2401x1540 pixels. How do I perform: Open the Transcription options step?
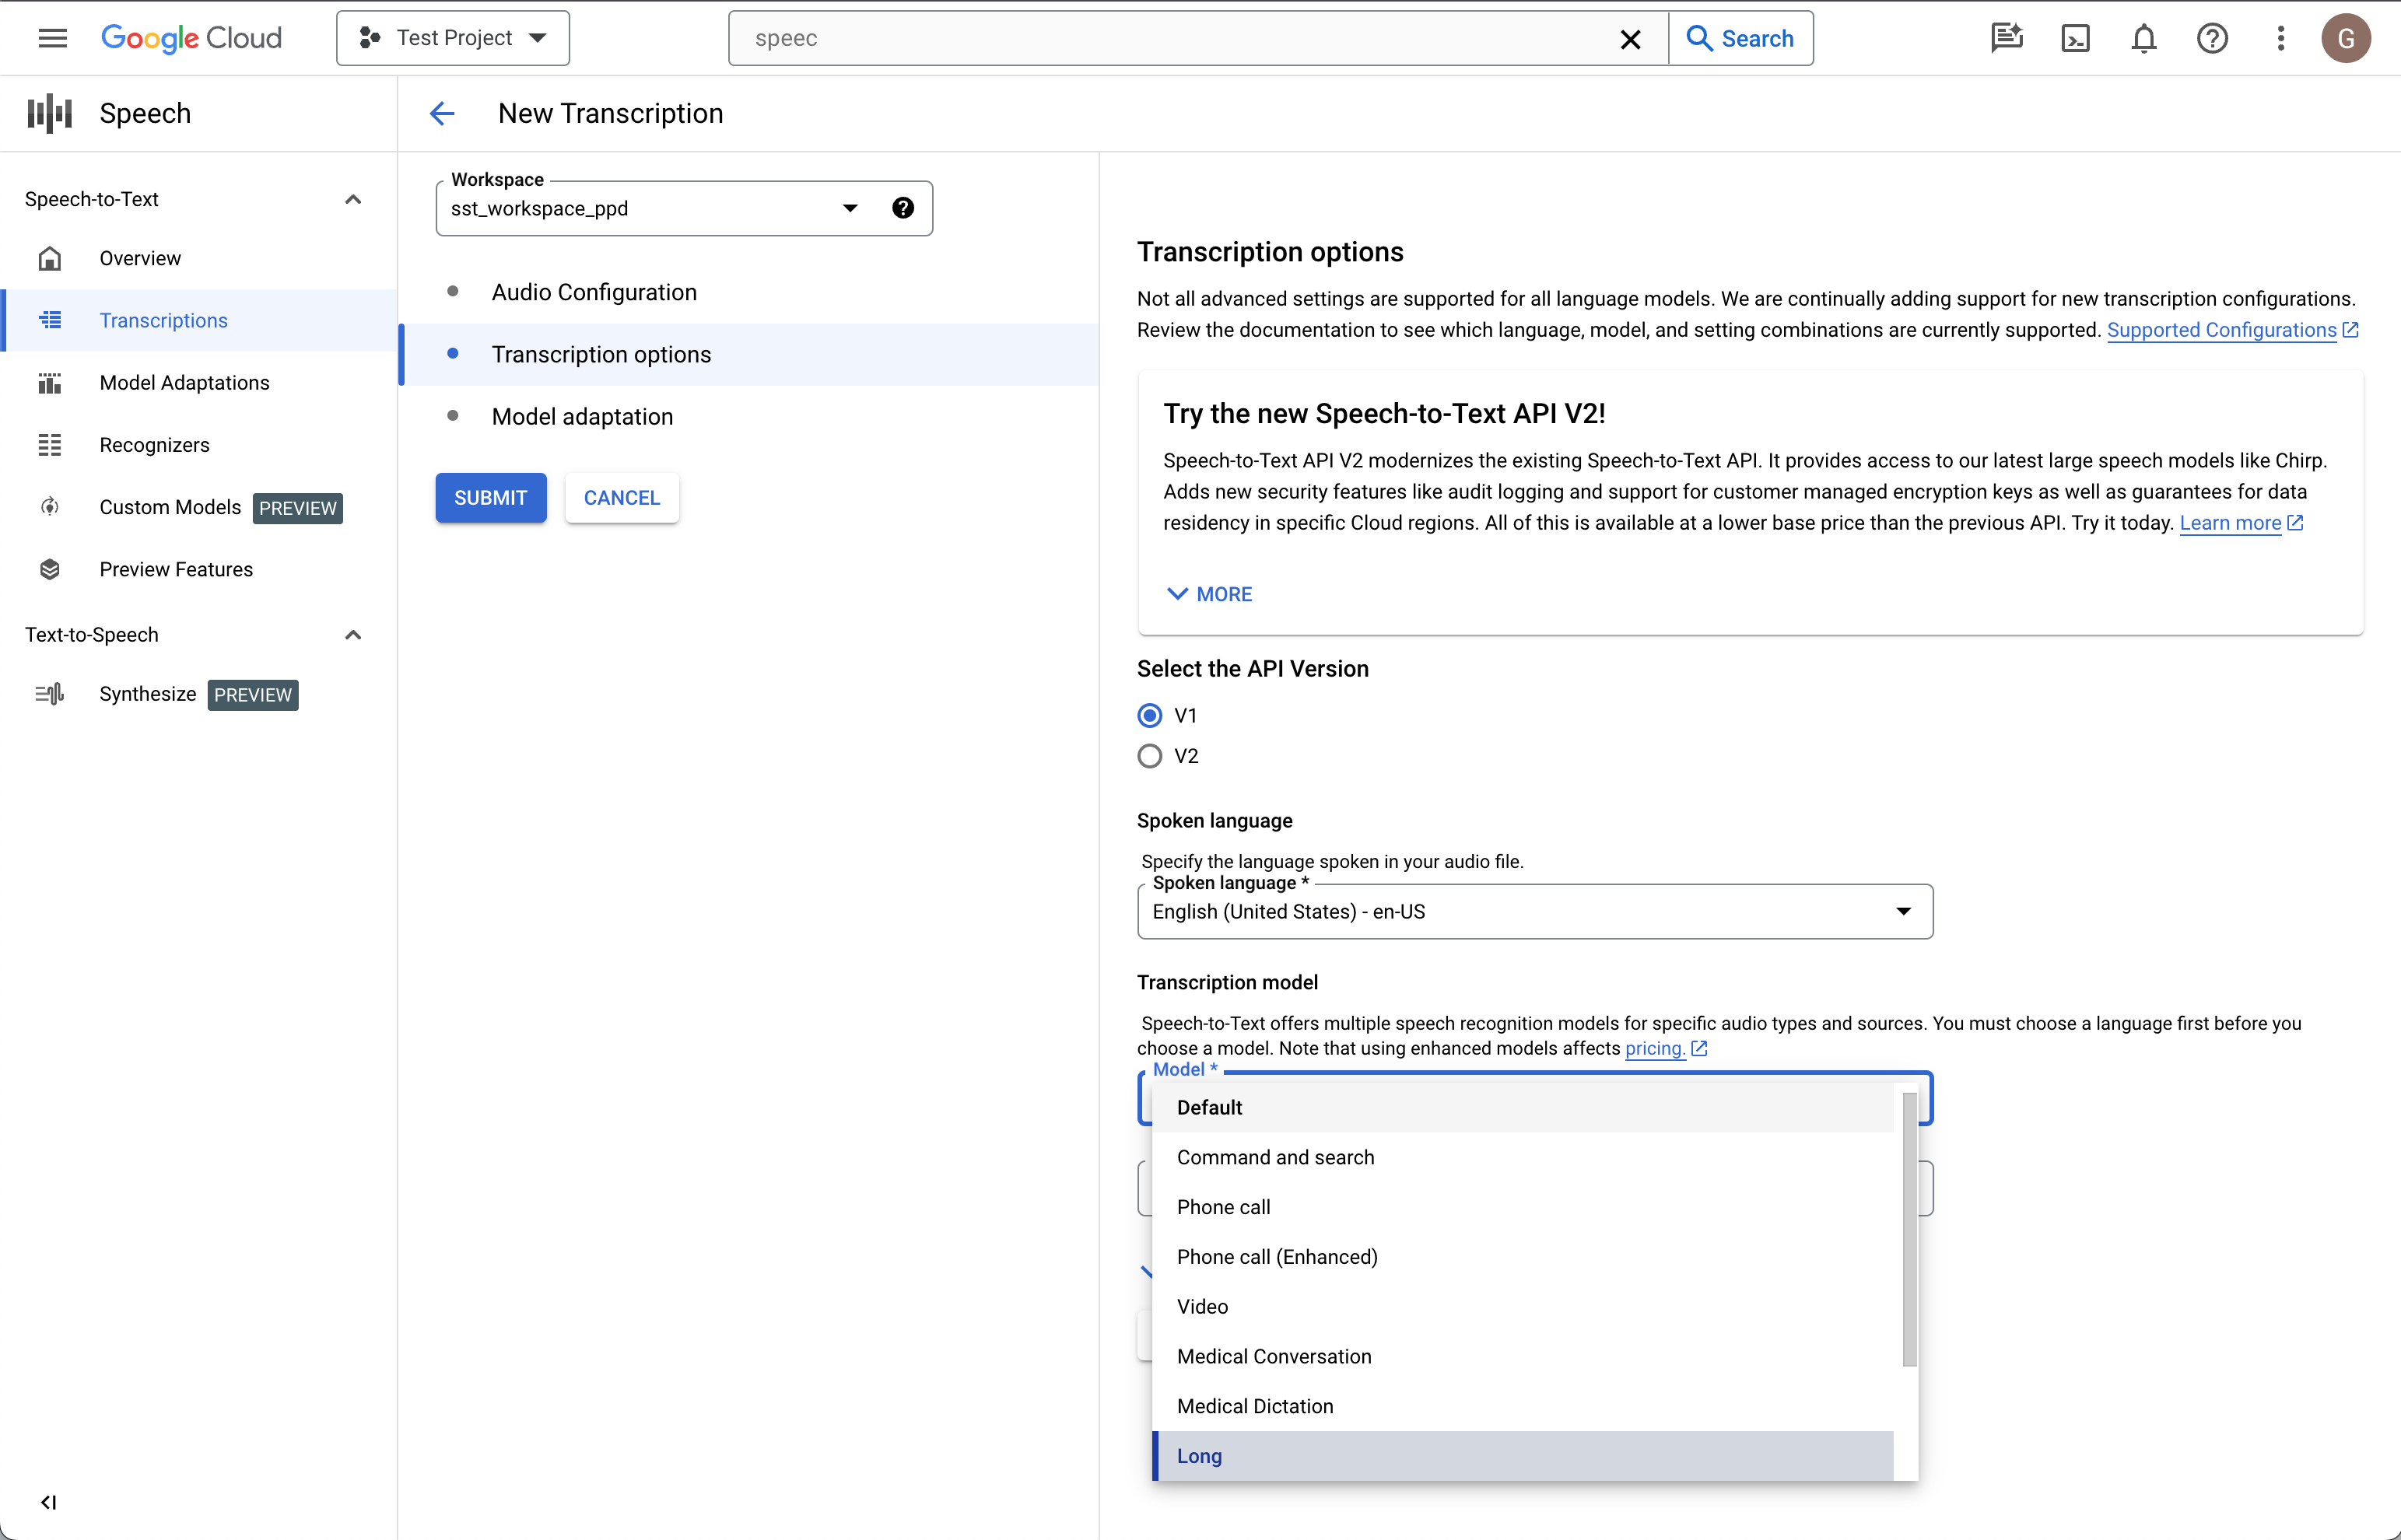tap(601, 352)
